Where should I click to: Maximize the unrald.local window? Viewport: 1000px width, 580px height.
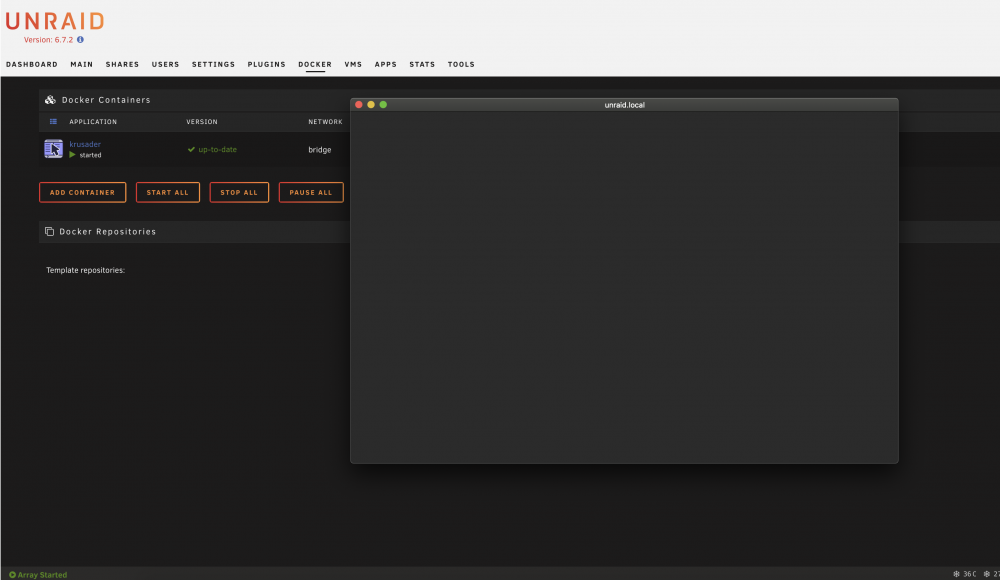point(383,105)
